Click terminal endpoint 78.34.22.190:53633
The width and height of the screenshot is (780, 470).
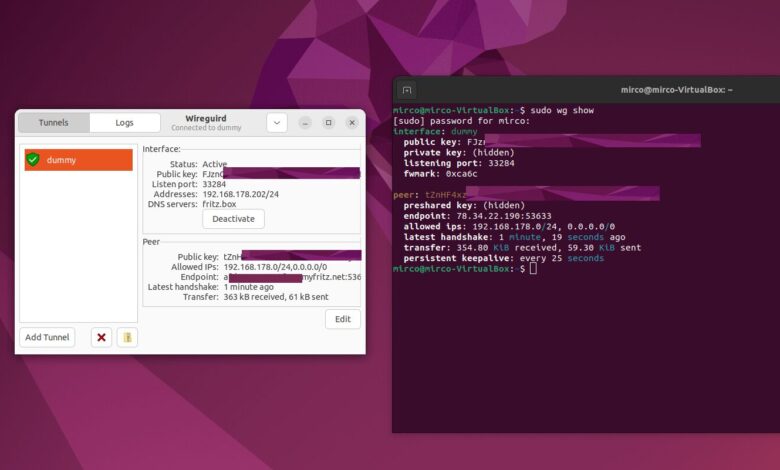pyautogui.click(x=503, y=216)
